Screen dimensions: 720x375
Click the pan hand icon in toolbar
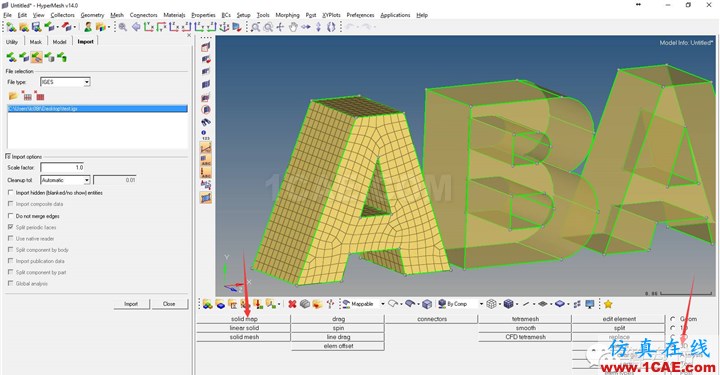pos(293,27)
